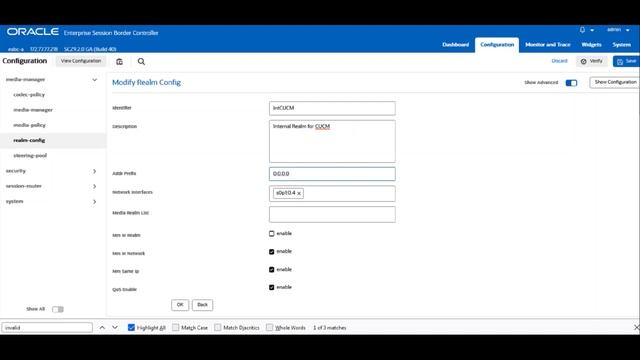This screenshot has width=640, height=360.
Task: Click the Oracle logo
Action: point(33,32)
